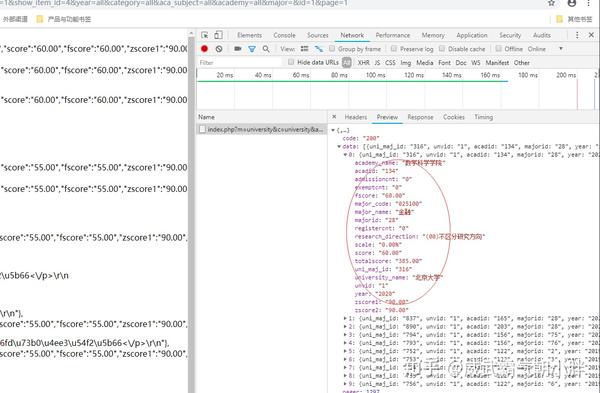Screen dimensions: 600x393
Task: Open the Application tab
Action: (472, 35)
